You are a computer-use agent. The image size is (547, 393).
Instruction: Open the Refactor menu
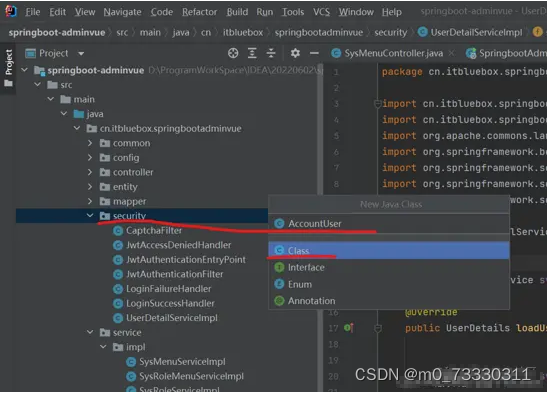[199, 12]
